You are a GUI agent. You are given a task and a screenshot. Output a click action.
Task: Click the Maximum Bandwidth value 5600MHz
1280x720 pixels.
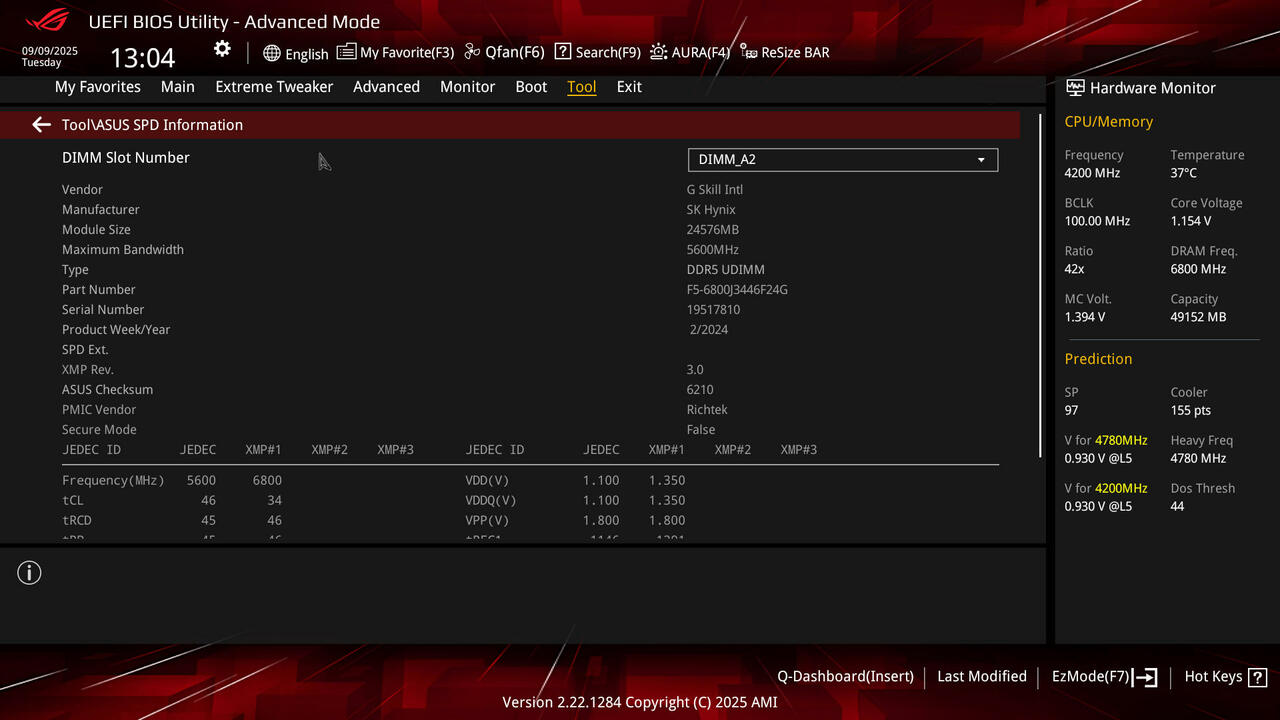(713, 250)
